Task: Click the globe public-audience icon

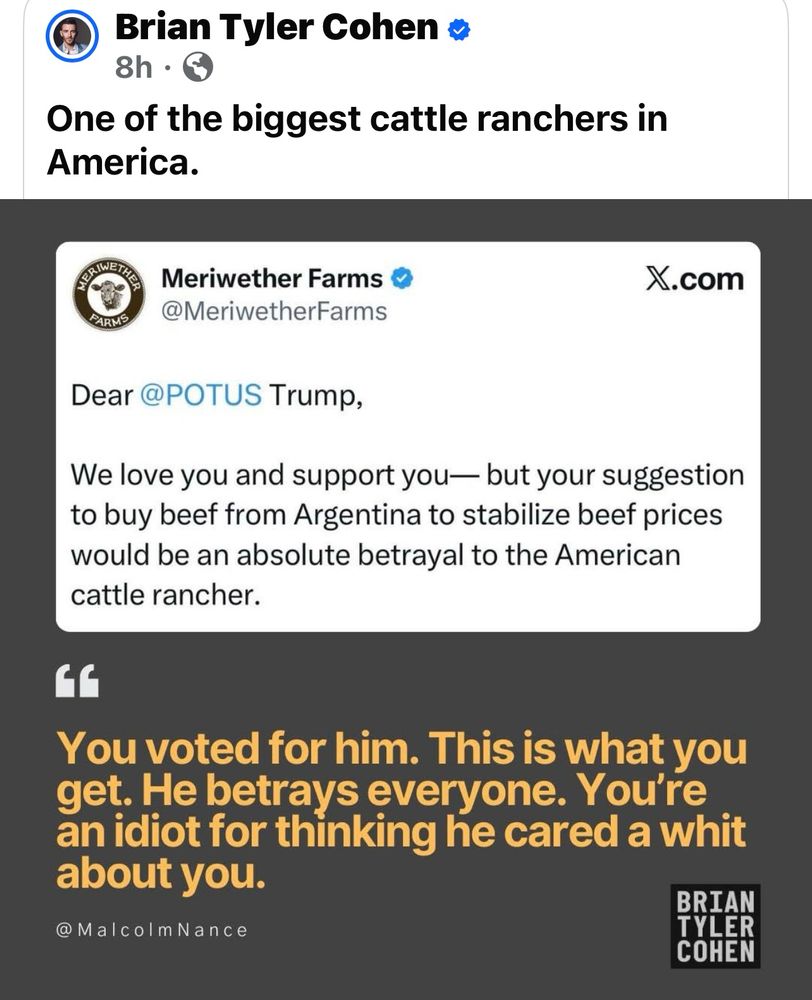Action: click(200, 67)
